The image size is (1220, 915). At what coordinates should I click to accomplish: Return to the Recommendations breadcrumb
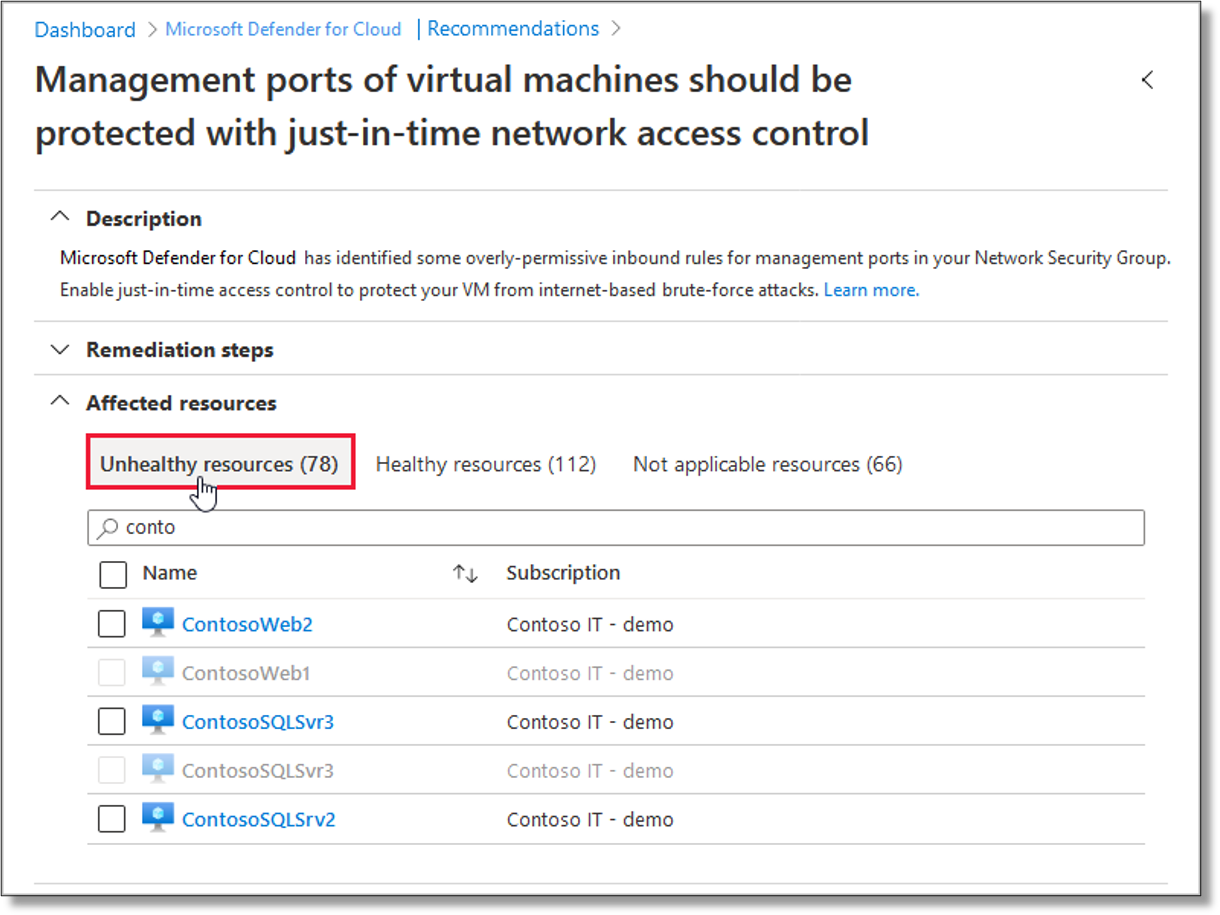513,29
